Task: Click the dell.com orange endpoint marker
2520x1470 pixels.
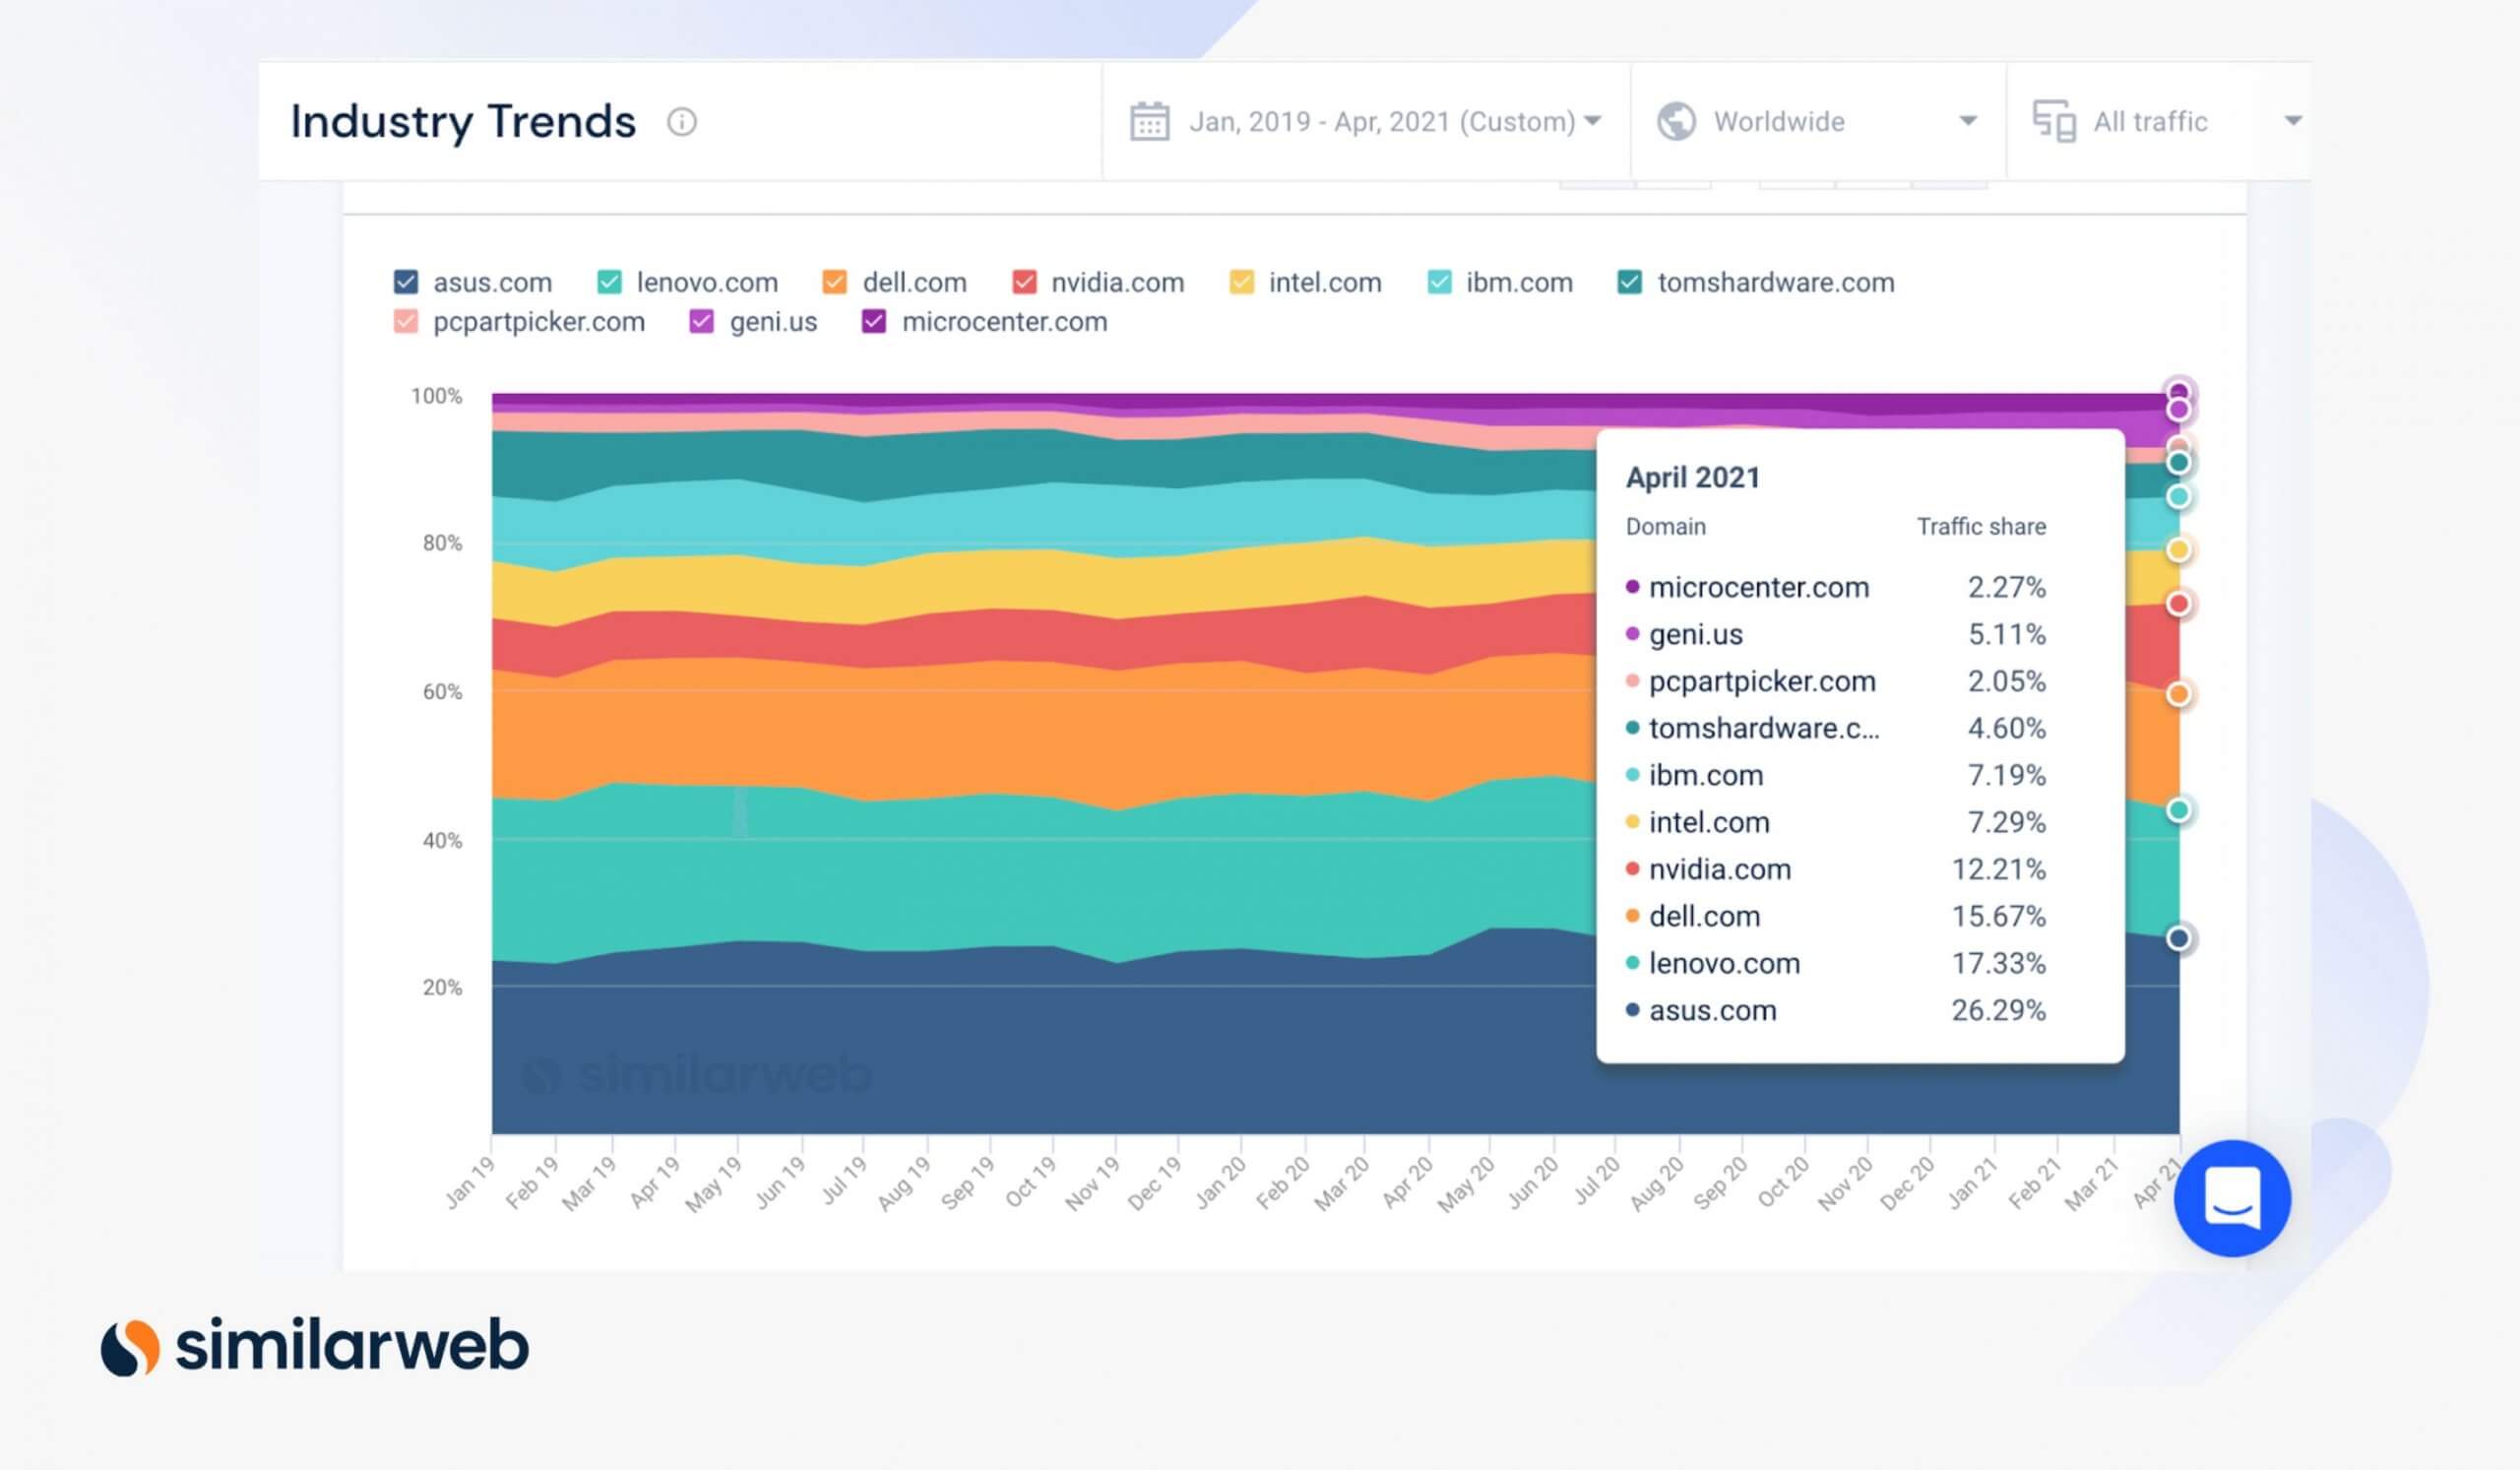Action: tap(2178, 694)
